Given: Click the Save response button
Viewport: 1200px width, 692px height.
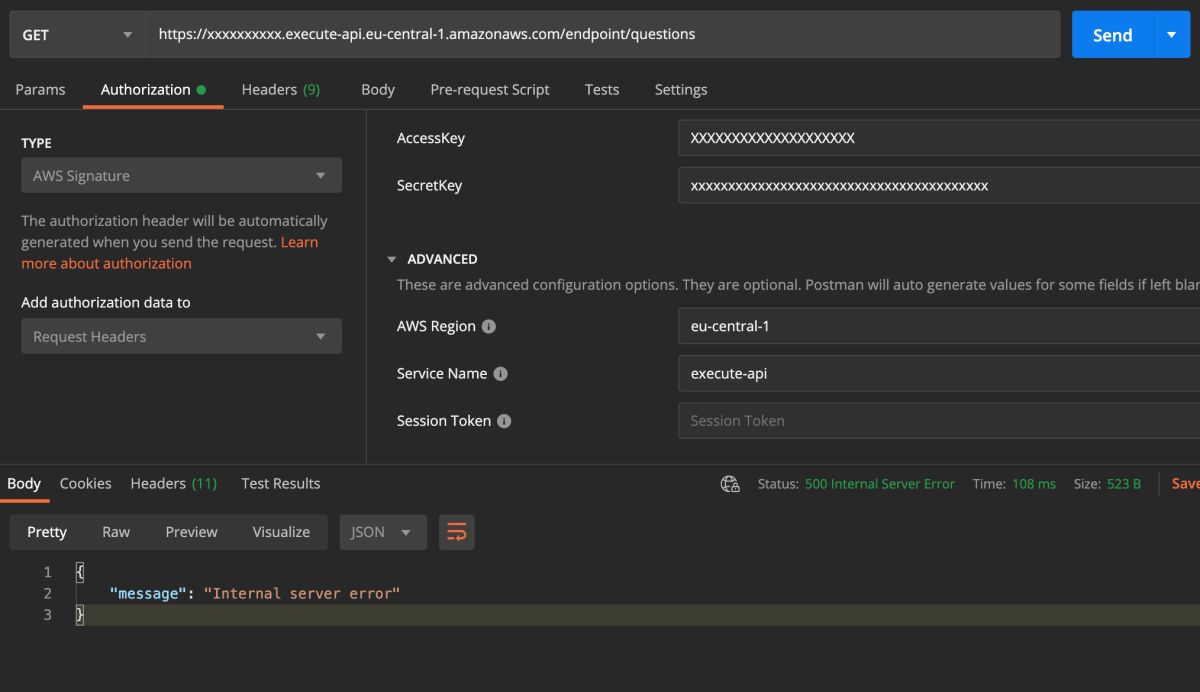Looking at the screenshot, I should click(x=1185, y=484).
